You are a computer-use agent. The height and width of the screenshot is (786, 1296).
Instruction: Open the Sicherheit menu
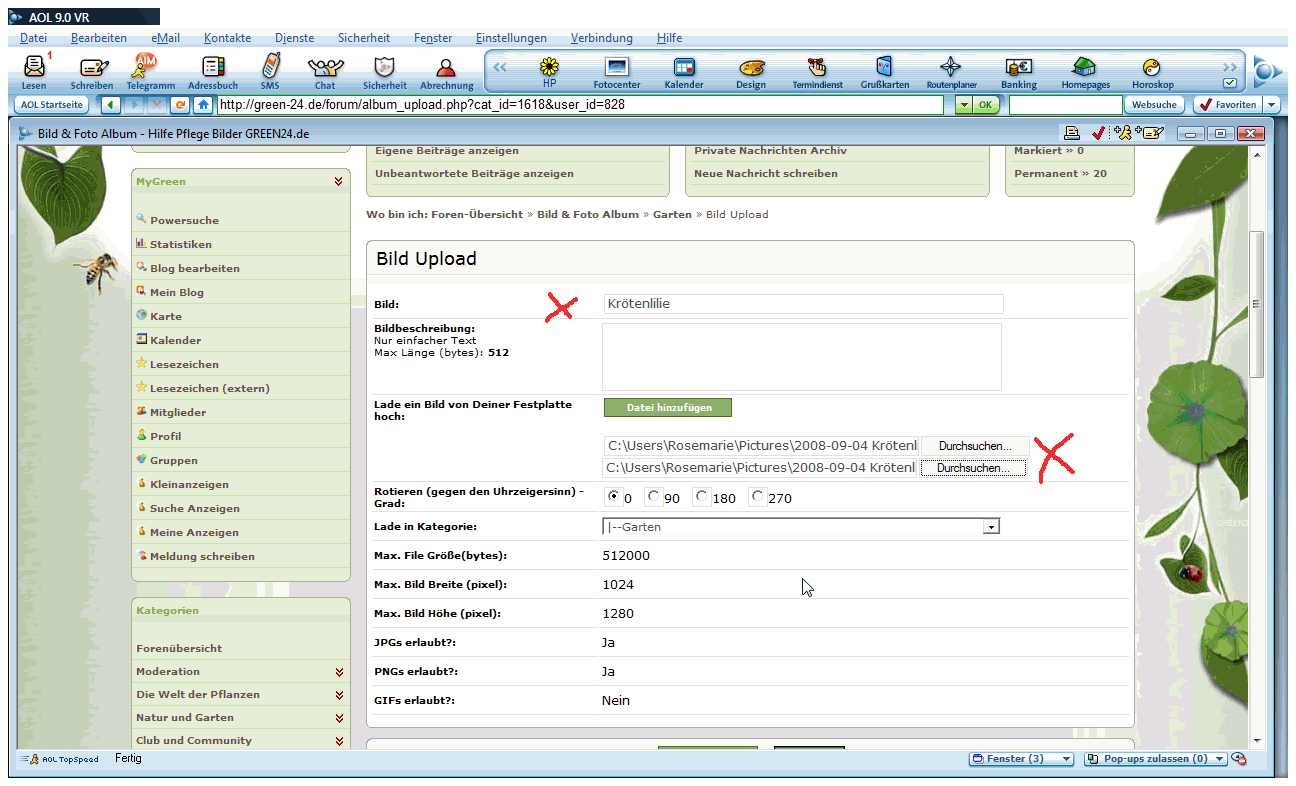click(363, 38)
